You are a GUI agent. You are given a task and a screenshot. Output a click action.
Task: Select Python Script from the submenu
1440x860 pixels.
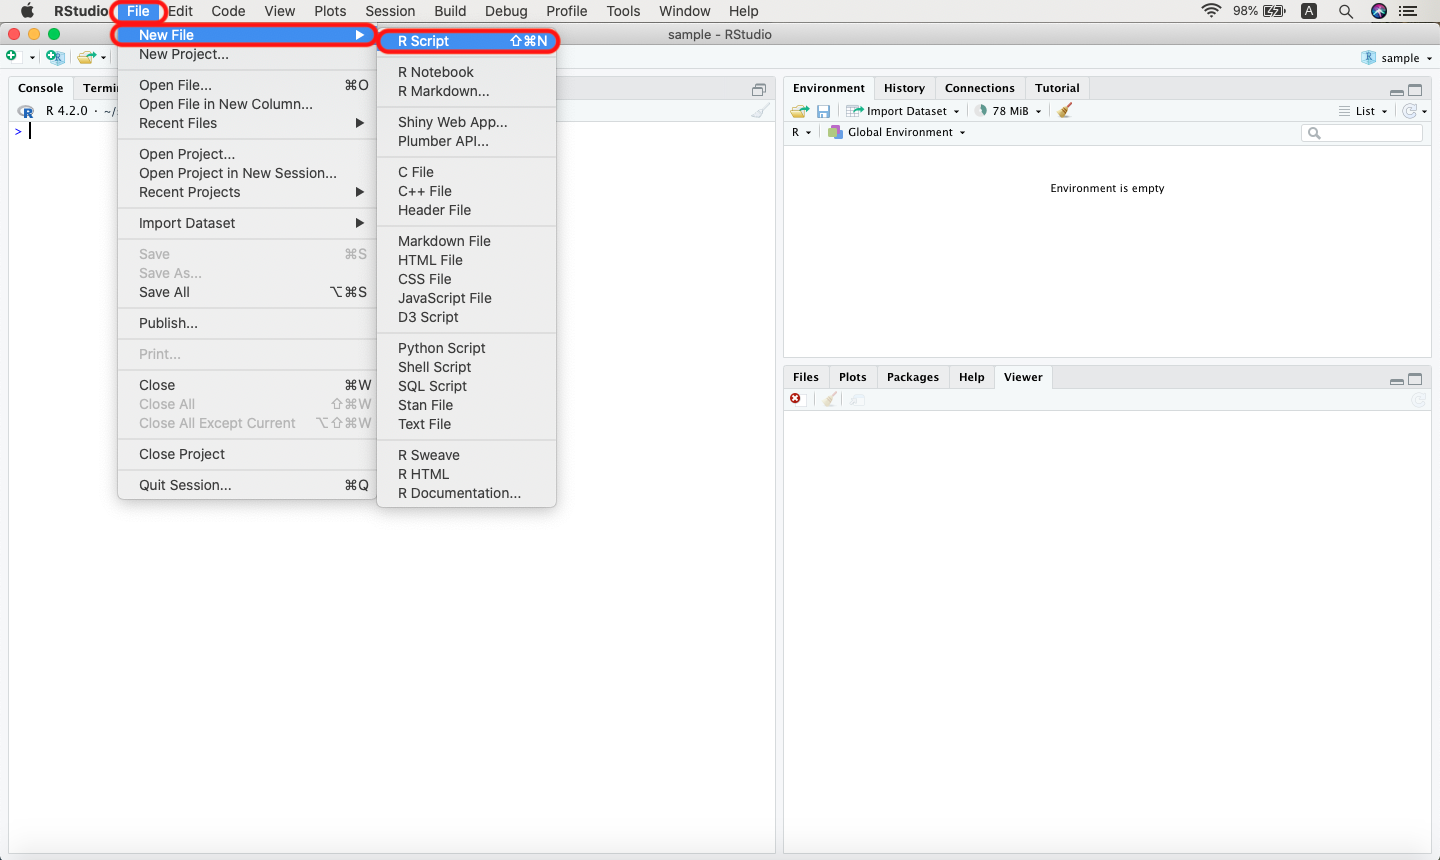click(x=467, y=348)
